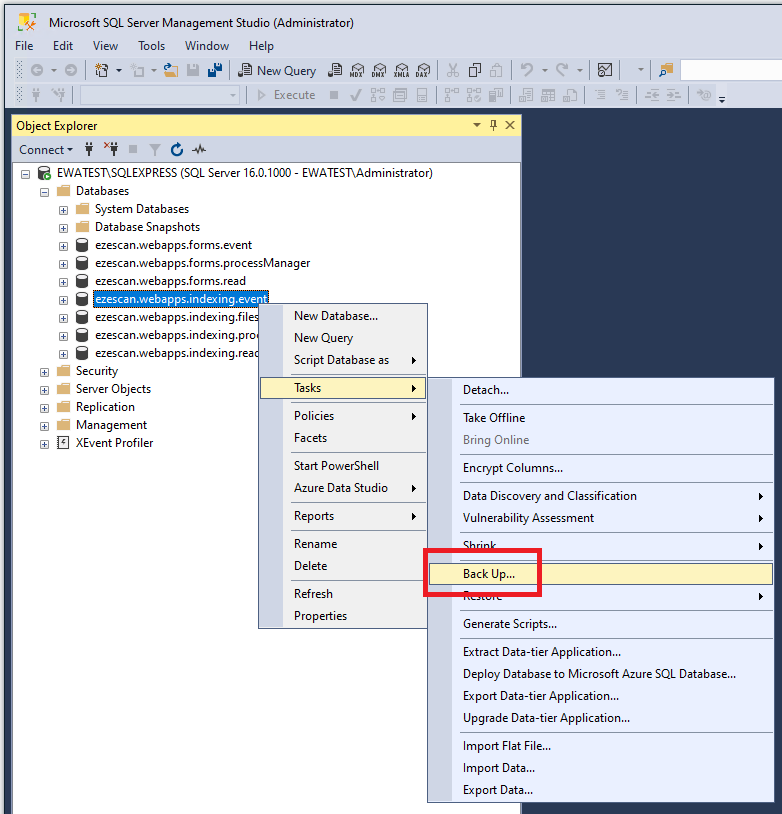
Task: Click the New Query toolbar button
Action: (277, 70)
